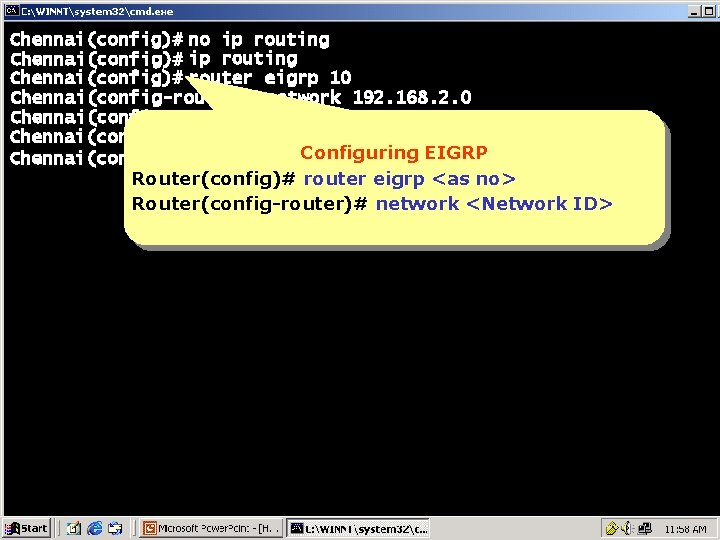Click the network connection tray icon
720x540 pixels.
point(645,529)
